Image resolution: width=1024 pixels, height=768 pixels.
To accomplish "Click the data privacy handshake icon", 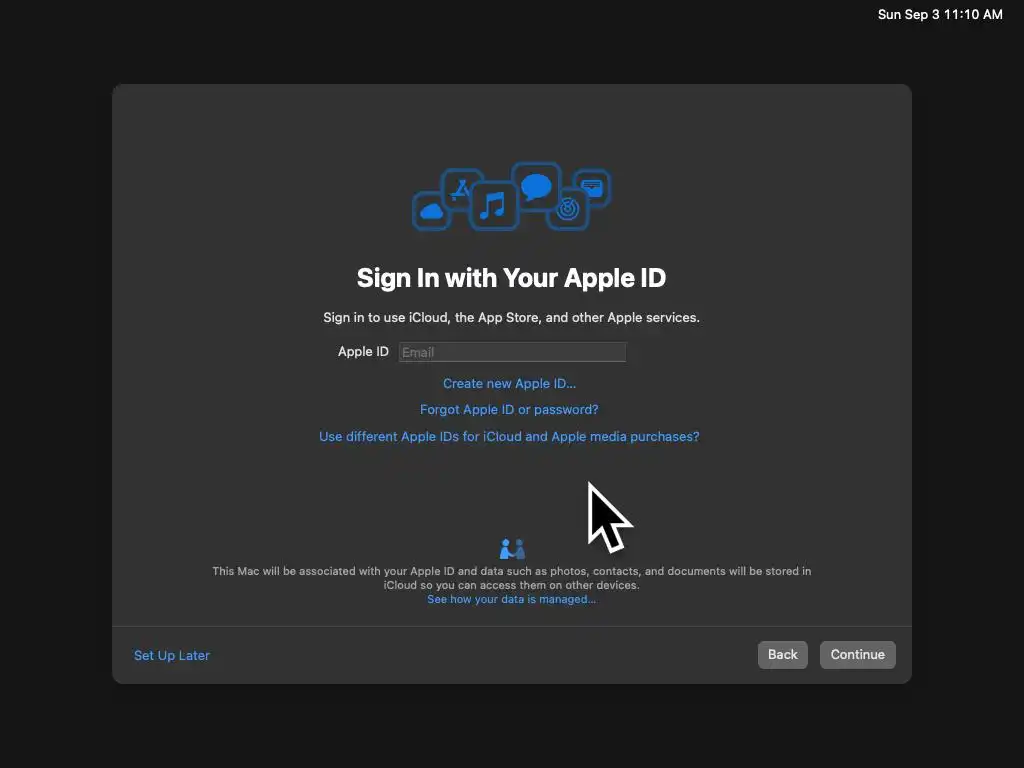I will (512, 549).
